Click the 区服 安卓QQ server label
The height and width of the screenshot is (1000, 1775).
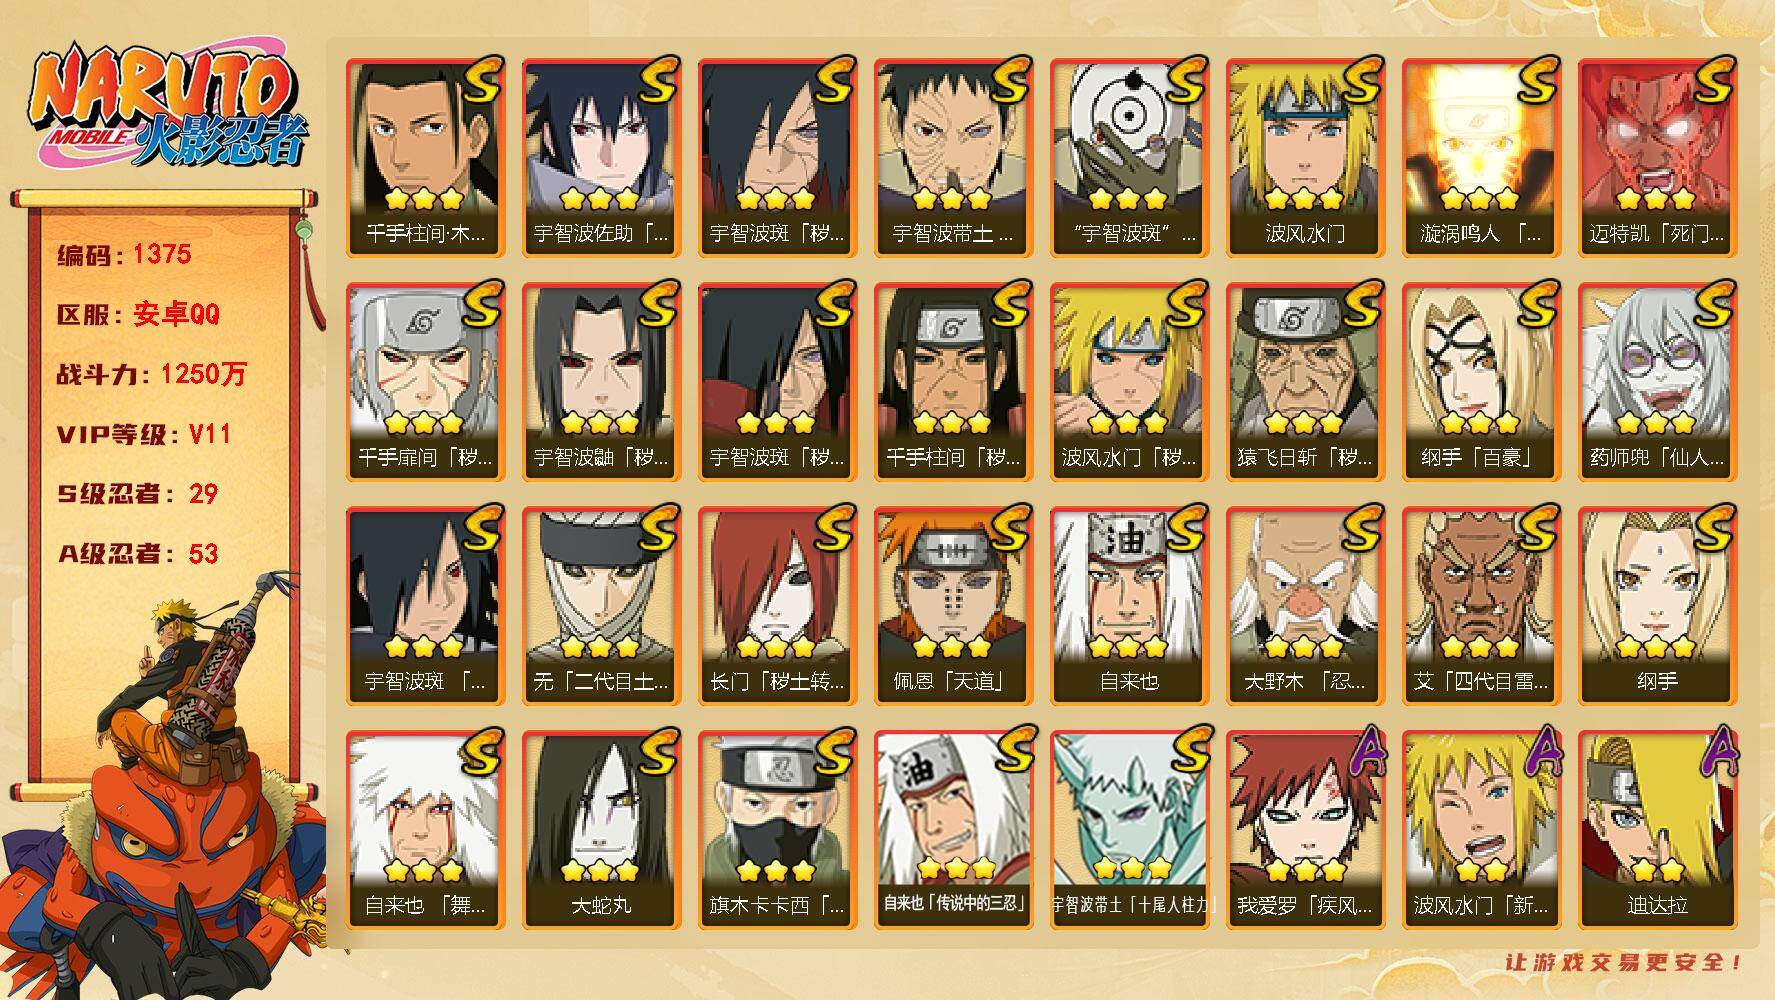(x=138, y=314)
